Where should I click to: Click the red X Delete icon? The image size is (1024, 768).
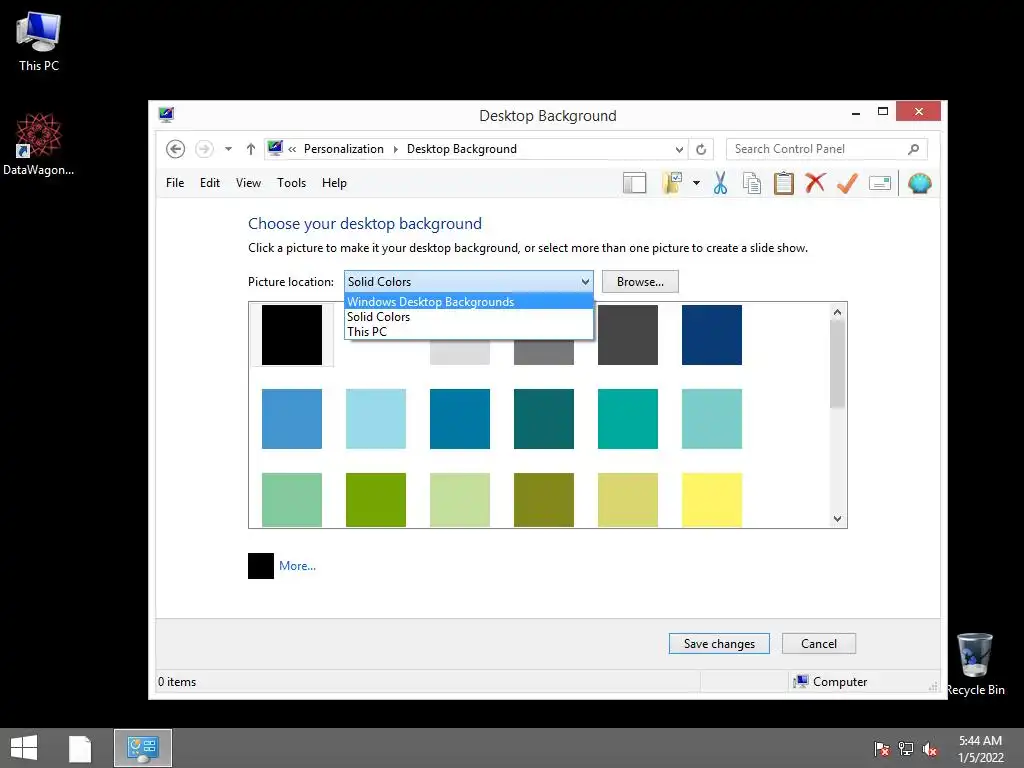[815, 183]
